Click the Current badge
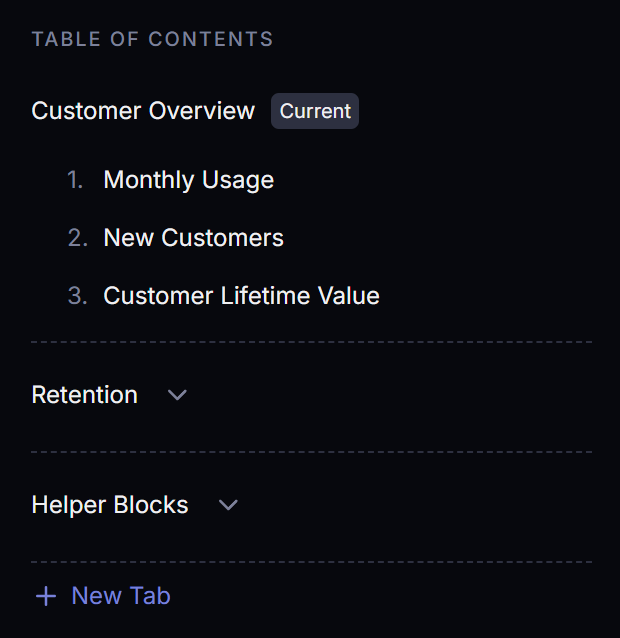This screenshot has height=638, width=620. 315,111
